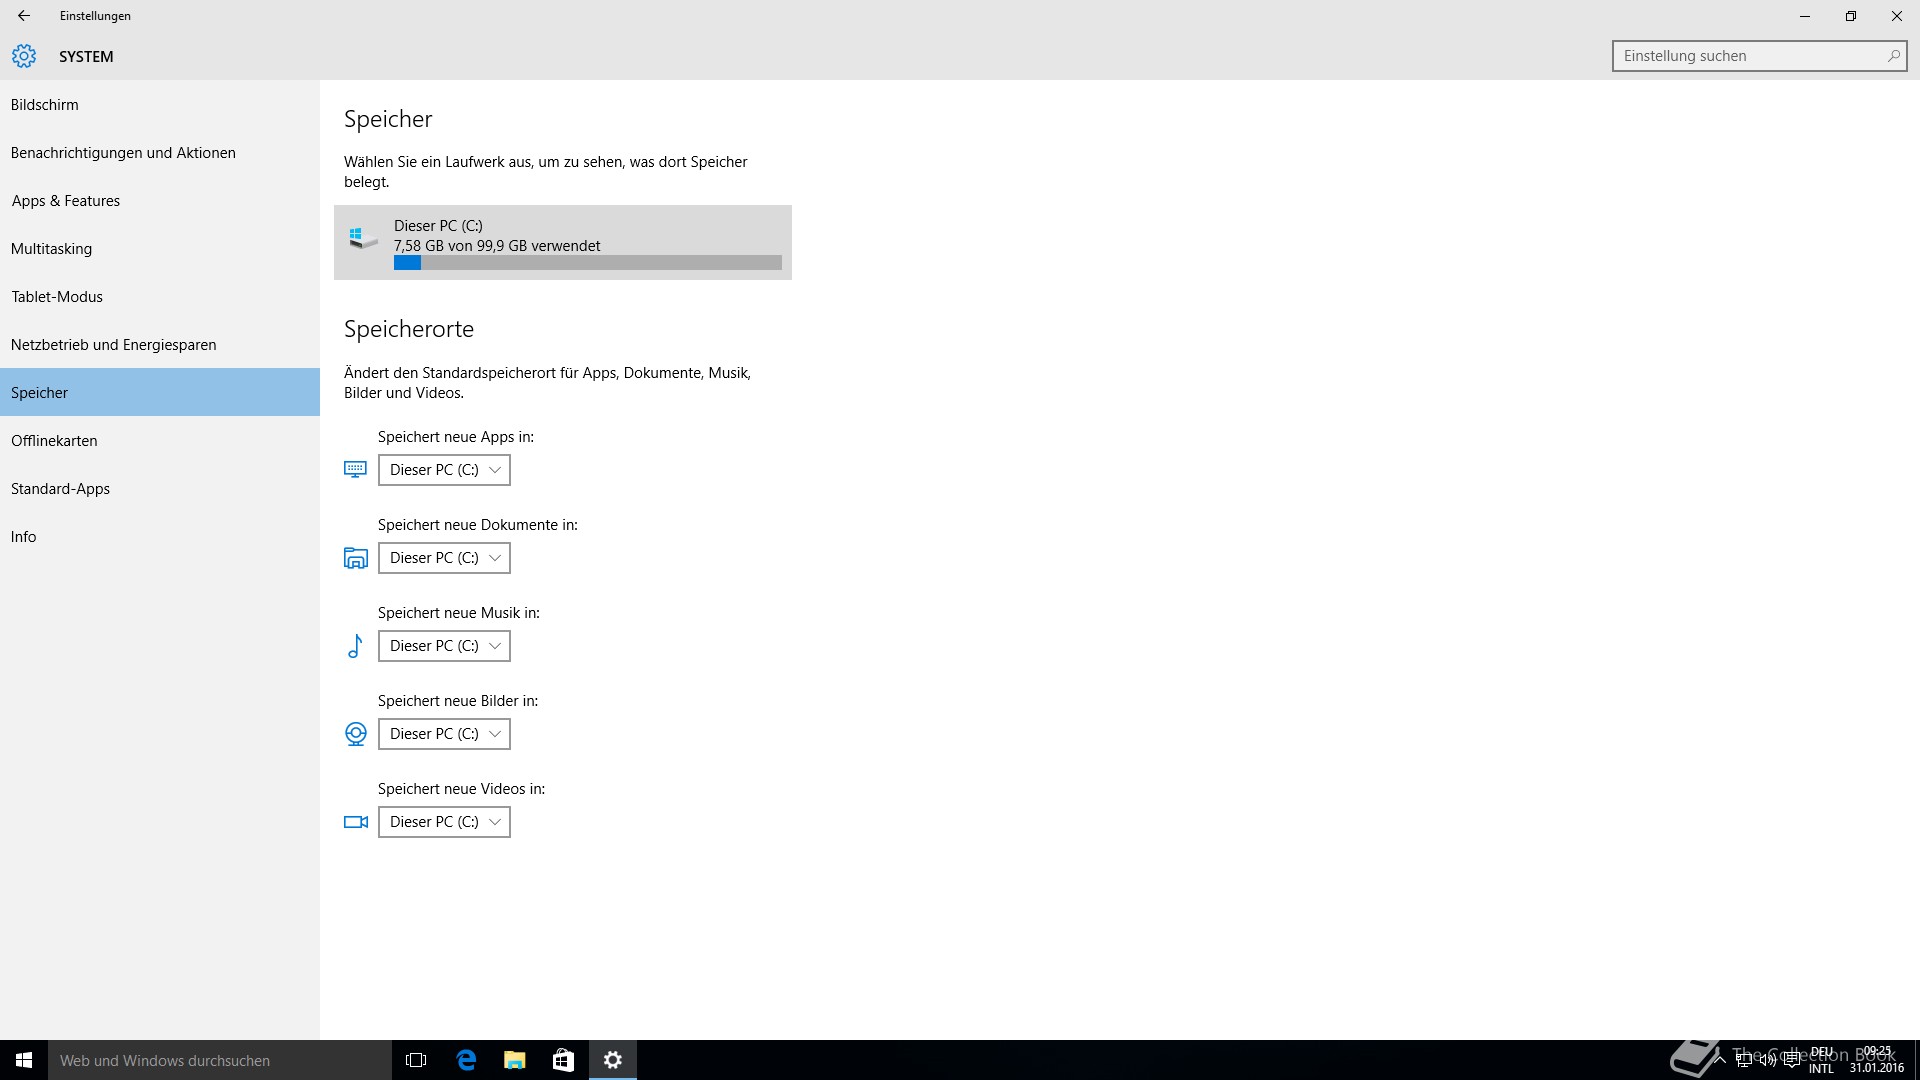Viewport: 1920px width, 1080px height.
Task: Open Tablet-Modus settings
Action: pos(160,296)
